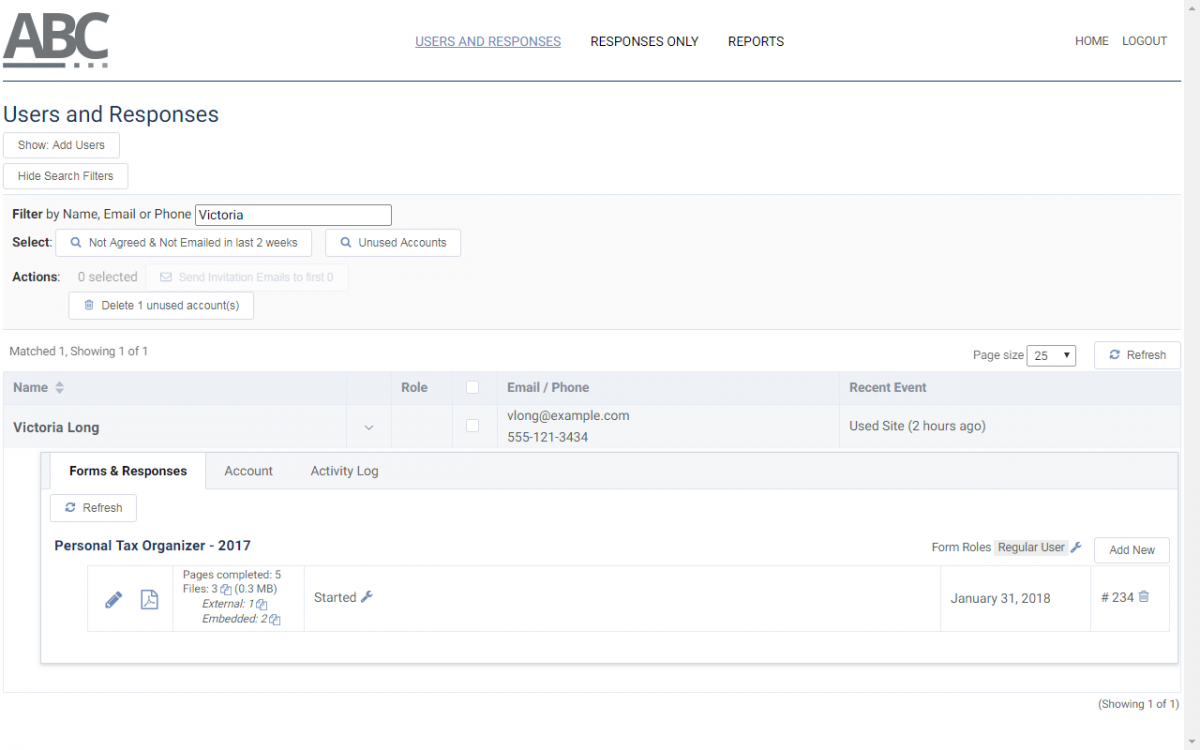Screen dimensions: 1200x750
Task: Open the PDF icon for the tax organizer
Action: (x=149, y=599)
